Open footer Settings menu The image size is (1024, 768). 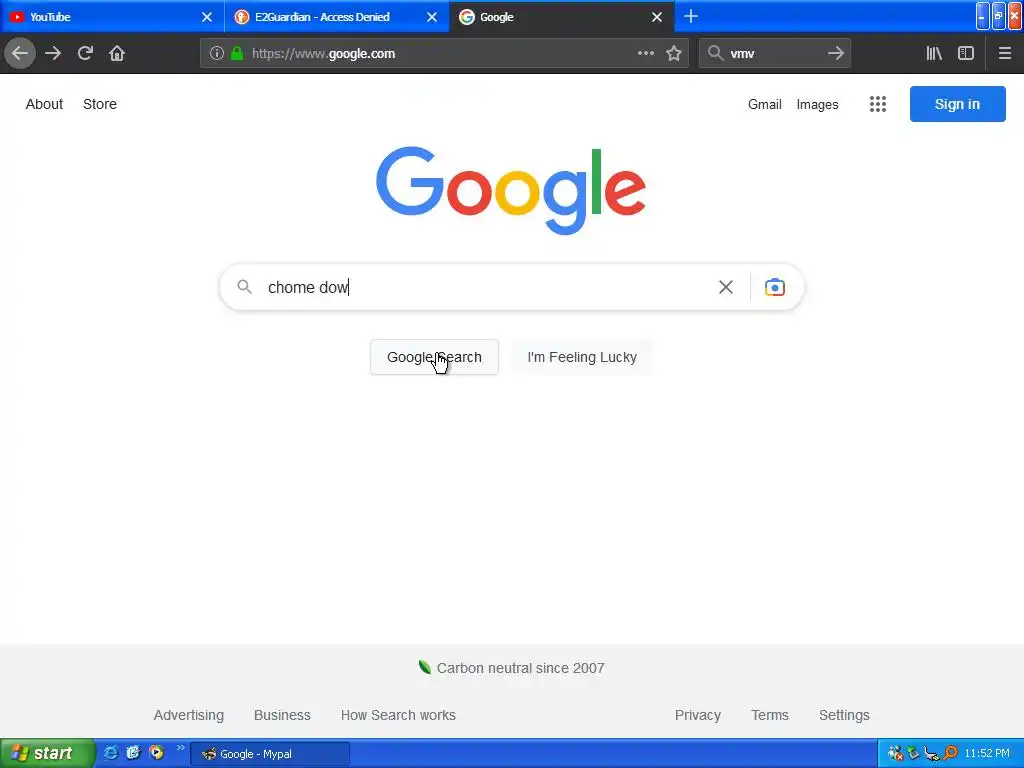click(x=844, y=715)
